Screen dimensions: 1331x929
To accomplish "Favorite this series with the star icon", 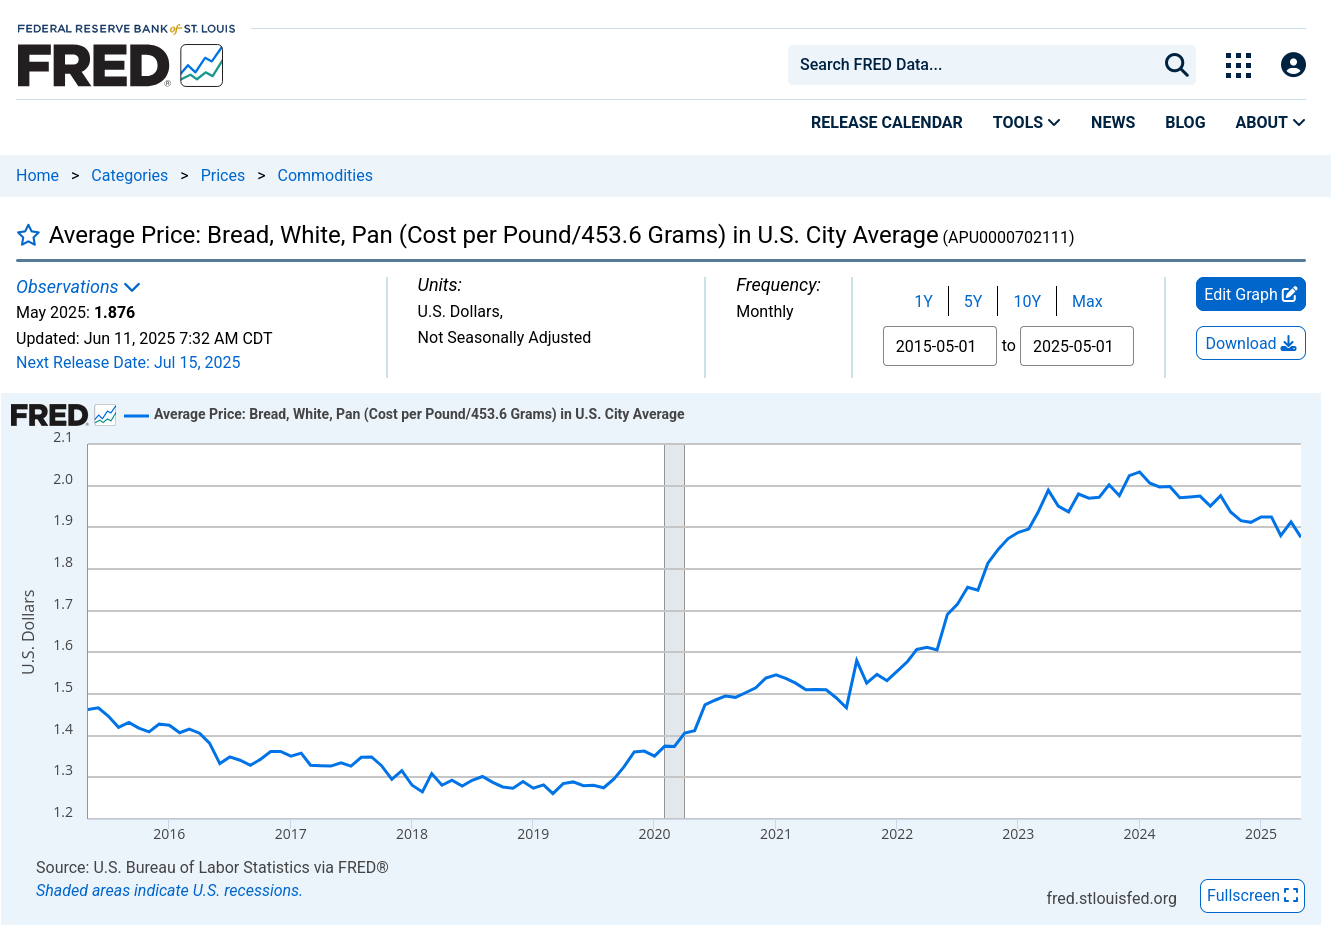I will [28, 235].
